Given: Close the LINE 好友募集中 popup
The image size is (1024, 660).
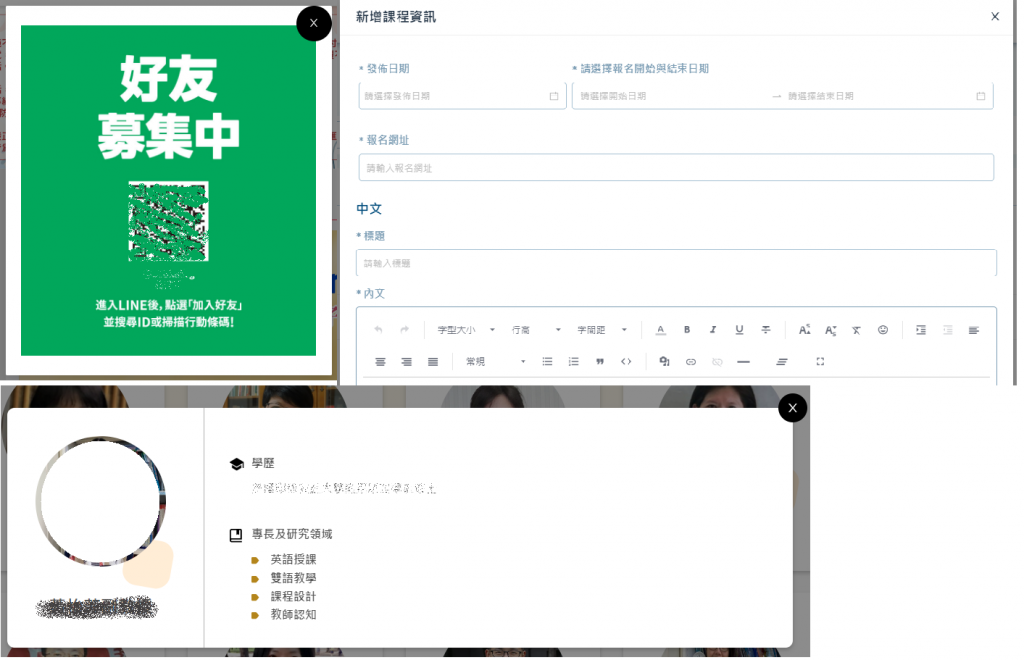Looking at the screenshot, I should 314,24.
